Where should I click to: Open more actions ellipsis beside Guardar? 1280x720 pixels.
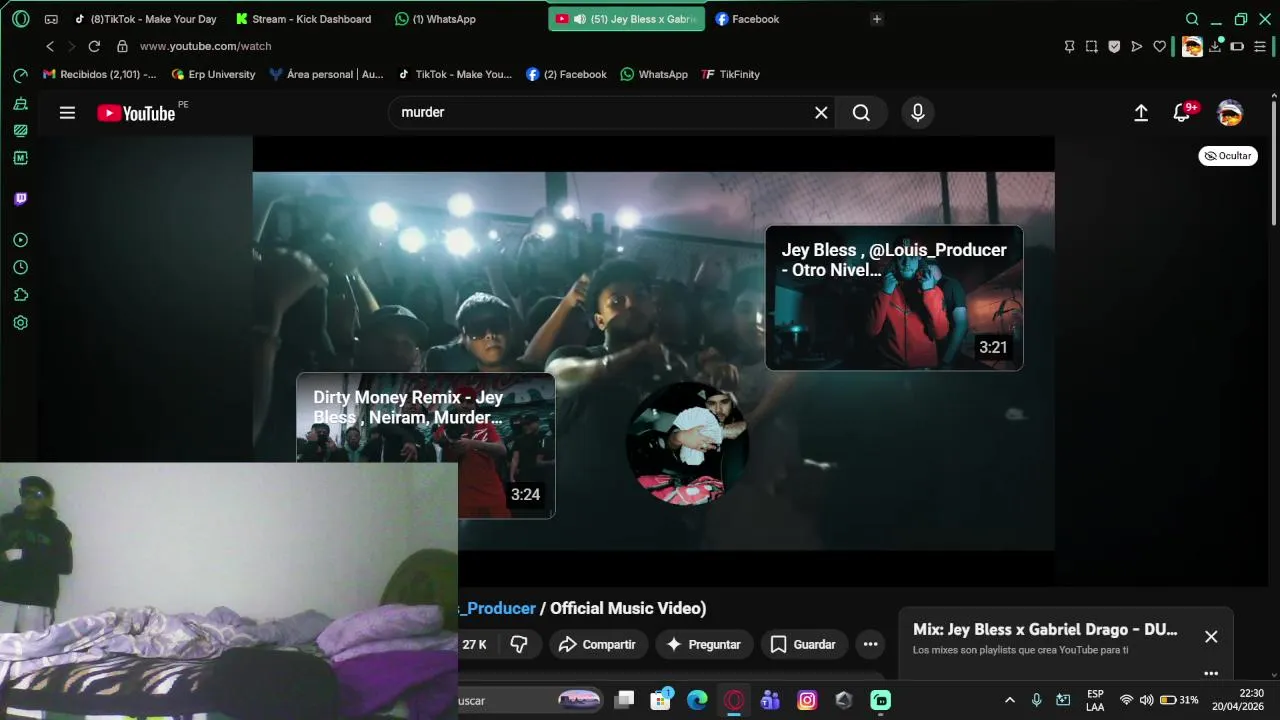pyautogui.click(x=870, y=644)
